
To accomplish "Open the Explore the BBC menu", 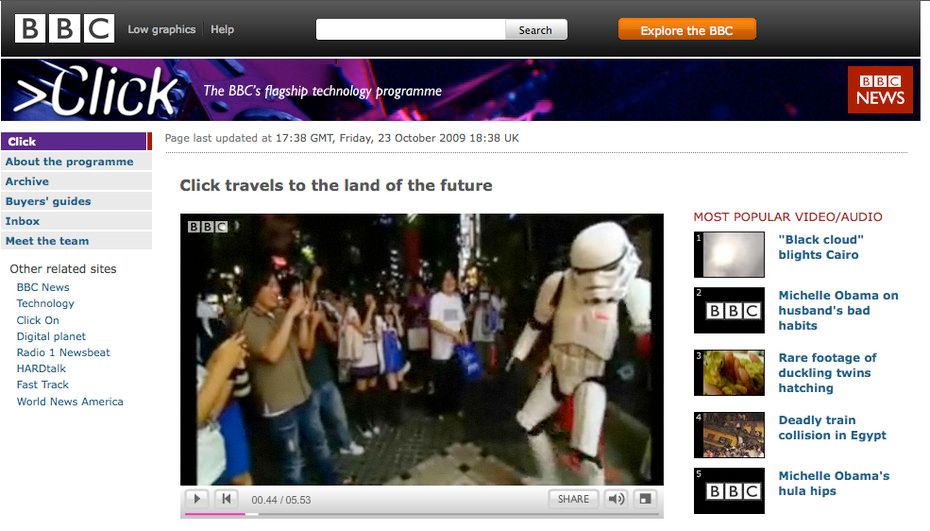I will coord(686,30).
